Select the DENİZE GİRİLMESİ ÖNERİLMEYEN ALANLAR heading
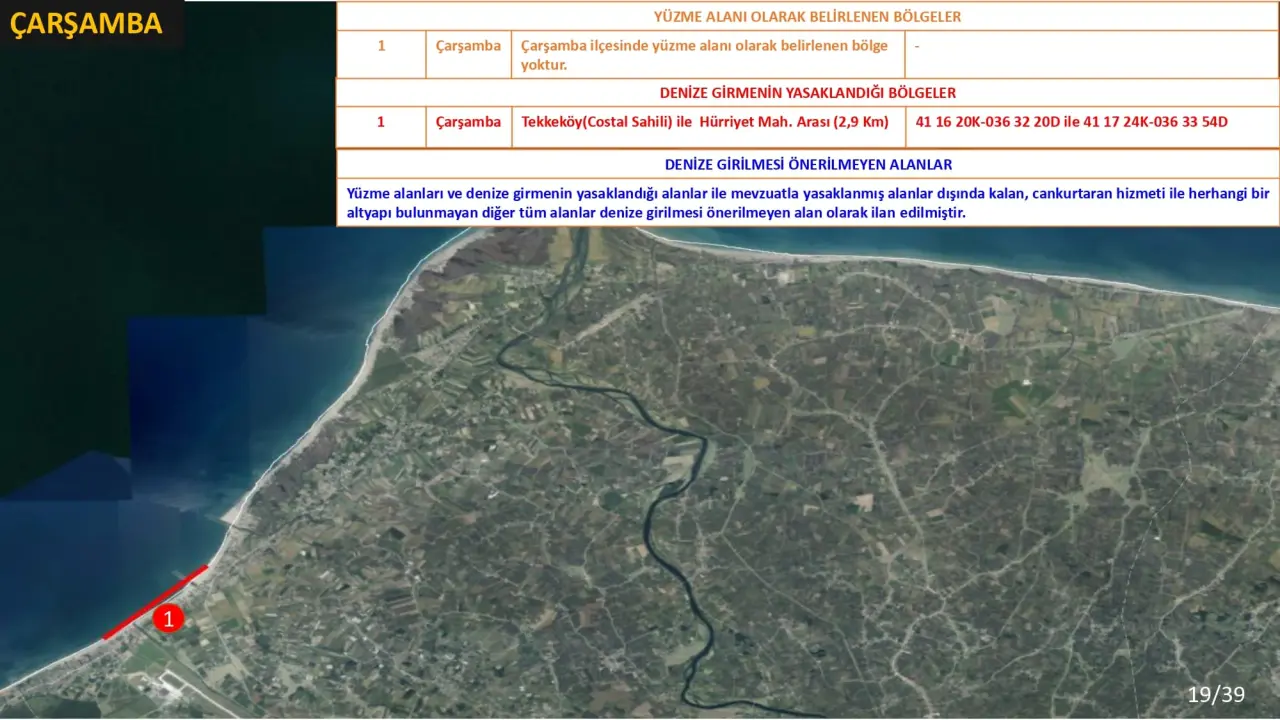This screenshot has height=720, width=1280. 807,164
